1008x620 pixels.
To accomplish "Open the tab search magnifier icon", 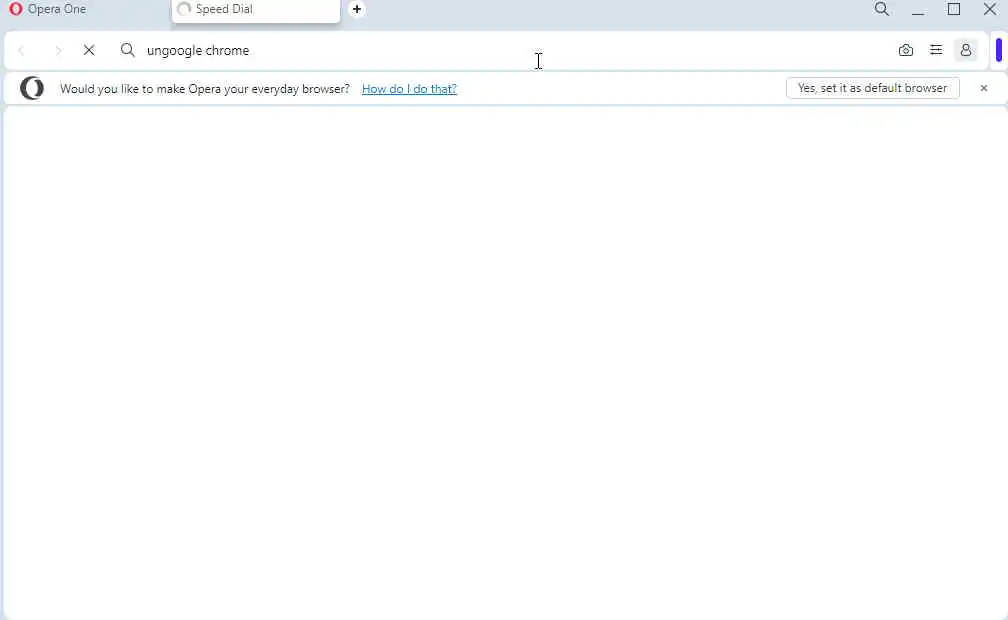I will tap(882, 9).
